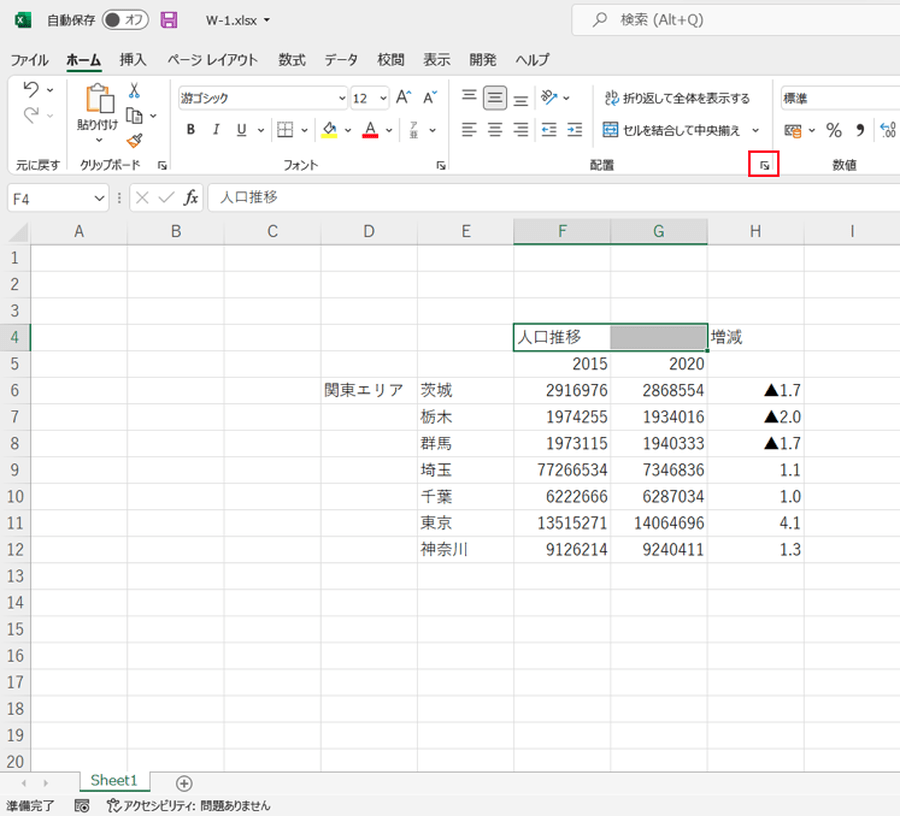The height and width of the screenshot is (816, 900).
Task: Click the Paste clipboard icon
Action: tap(99, 98)
